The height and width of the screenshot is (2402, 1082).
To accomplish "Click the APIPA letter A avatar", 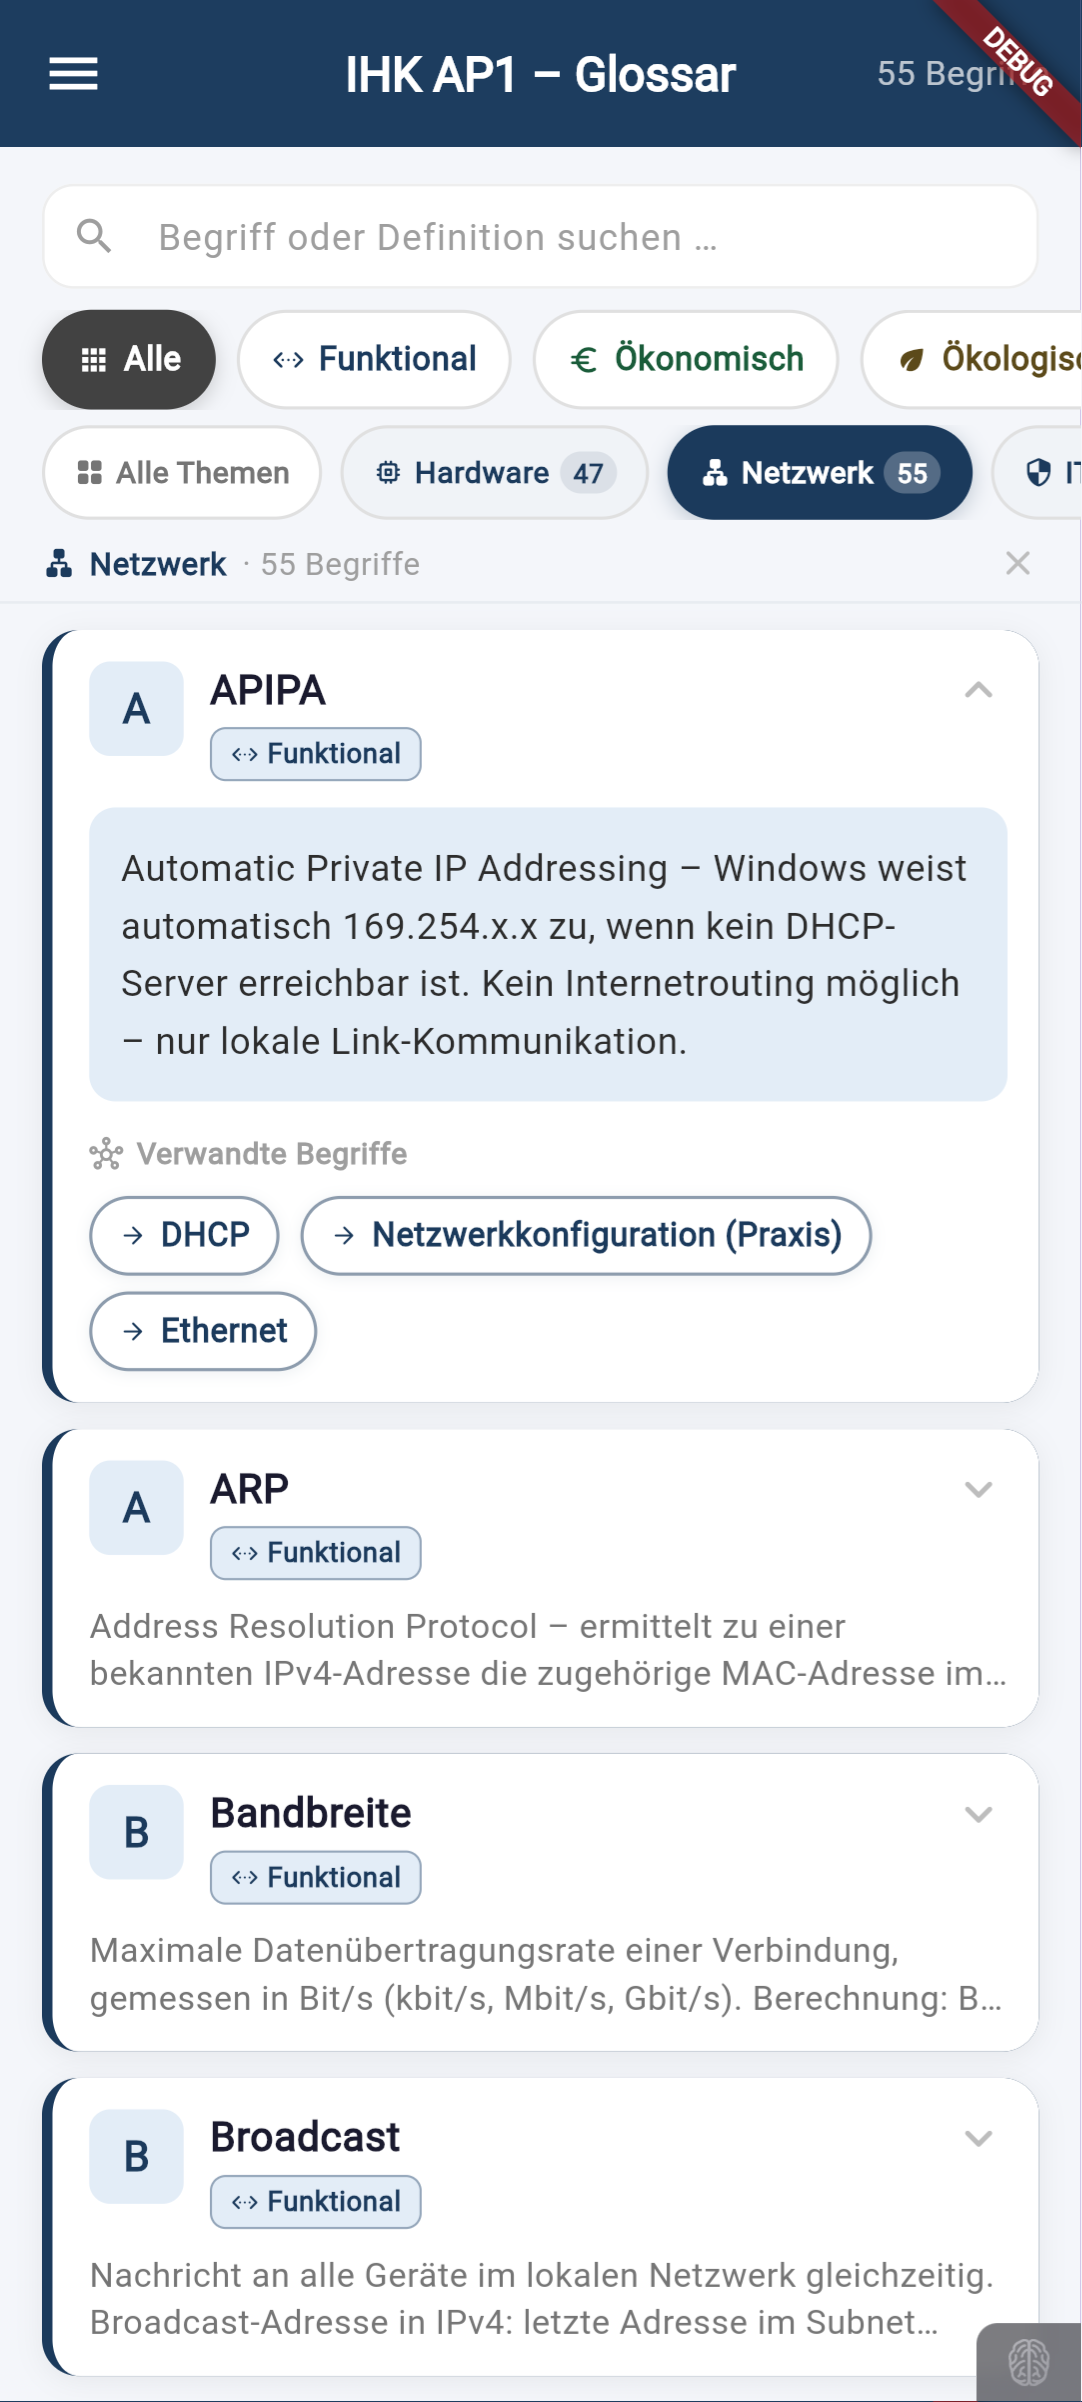I will 136,709.
